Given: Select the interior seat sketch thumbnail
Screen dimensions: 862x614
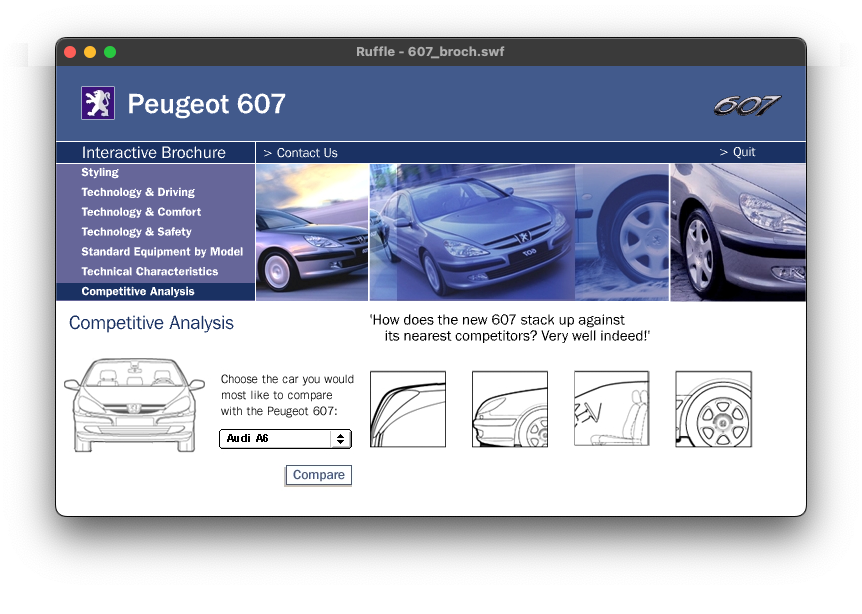Looking at the screenshot, I should coord(611,408).
